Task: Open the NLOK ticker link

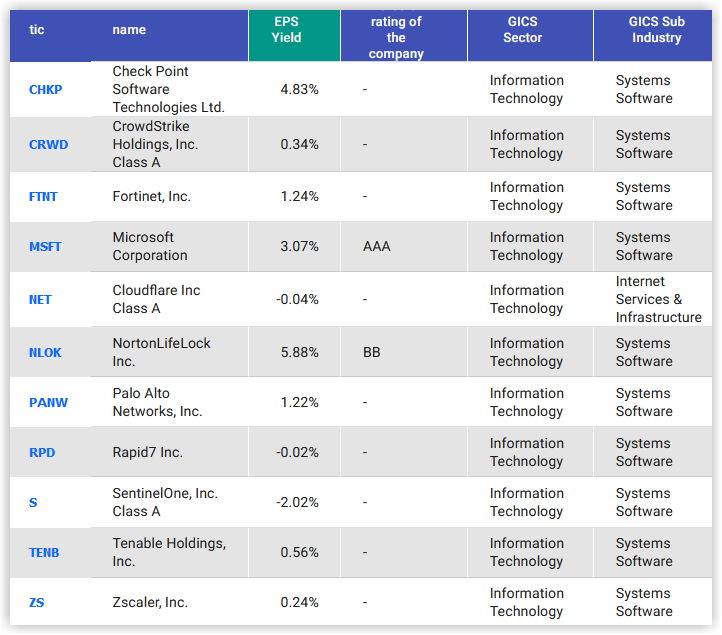Action: pyautogui.click(x=45, y=353)
